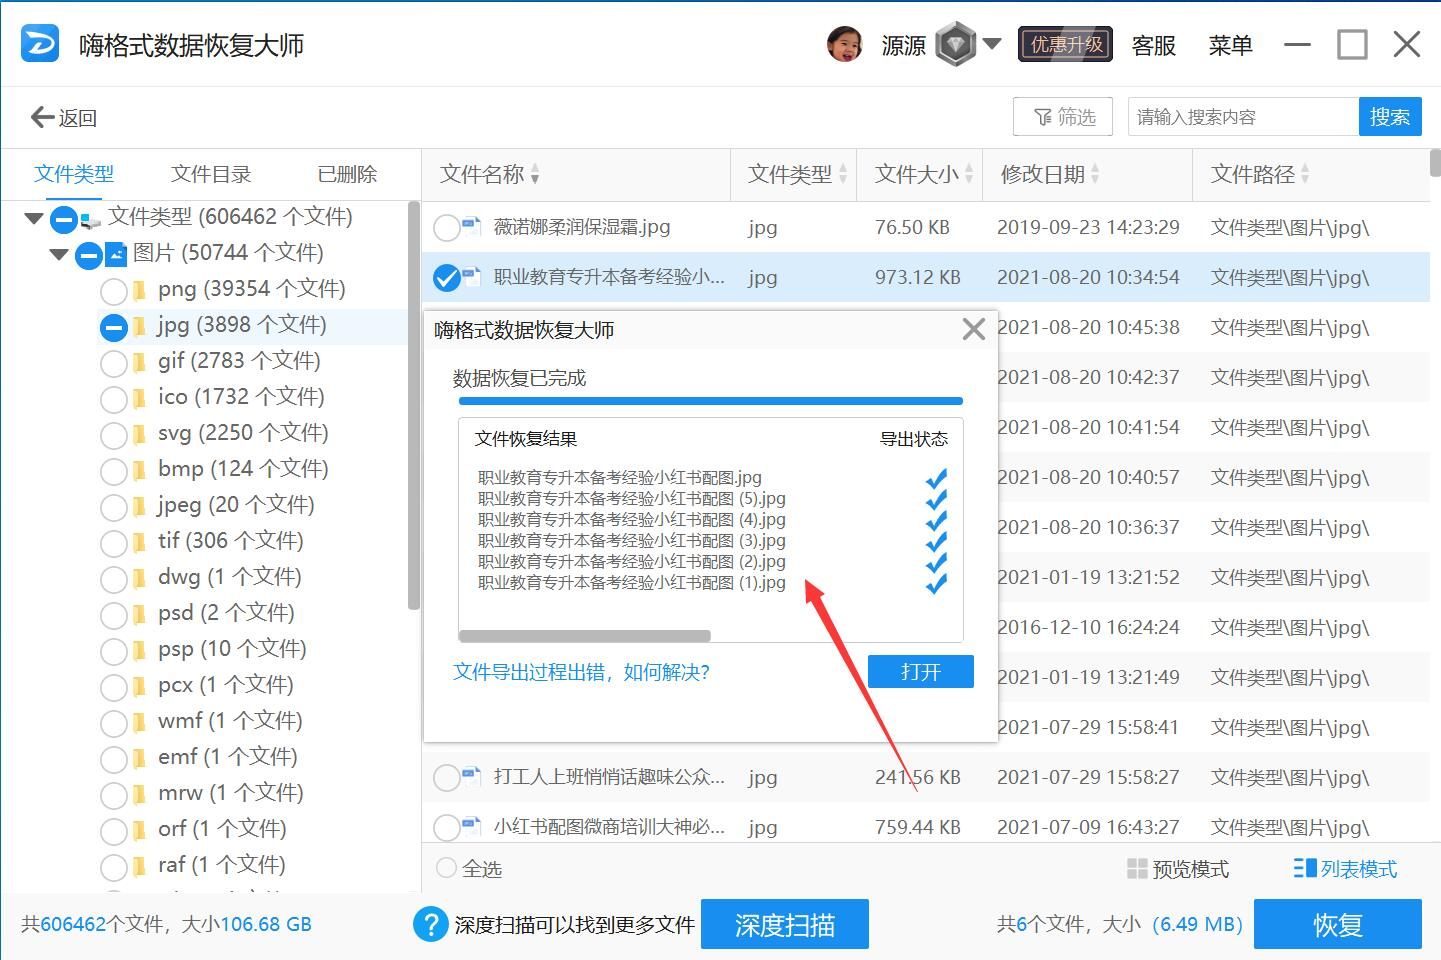This screenshot has width=1441, height=960.
Task: Check the png file type checkbox
Action: [x=114, y=291]
